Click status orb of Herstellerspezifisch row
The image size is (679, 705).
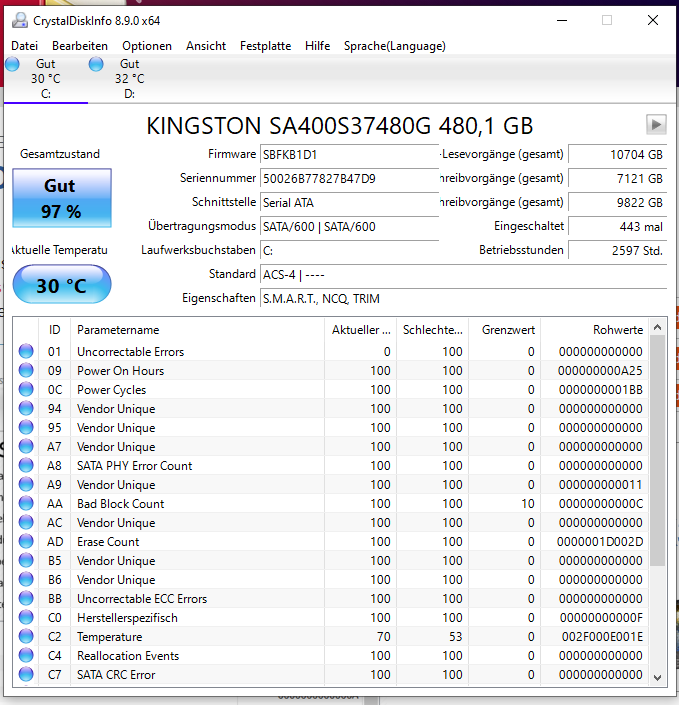(x=26, y=617)
